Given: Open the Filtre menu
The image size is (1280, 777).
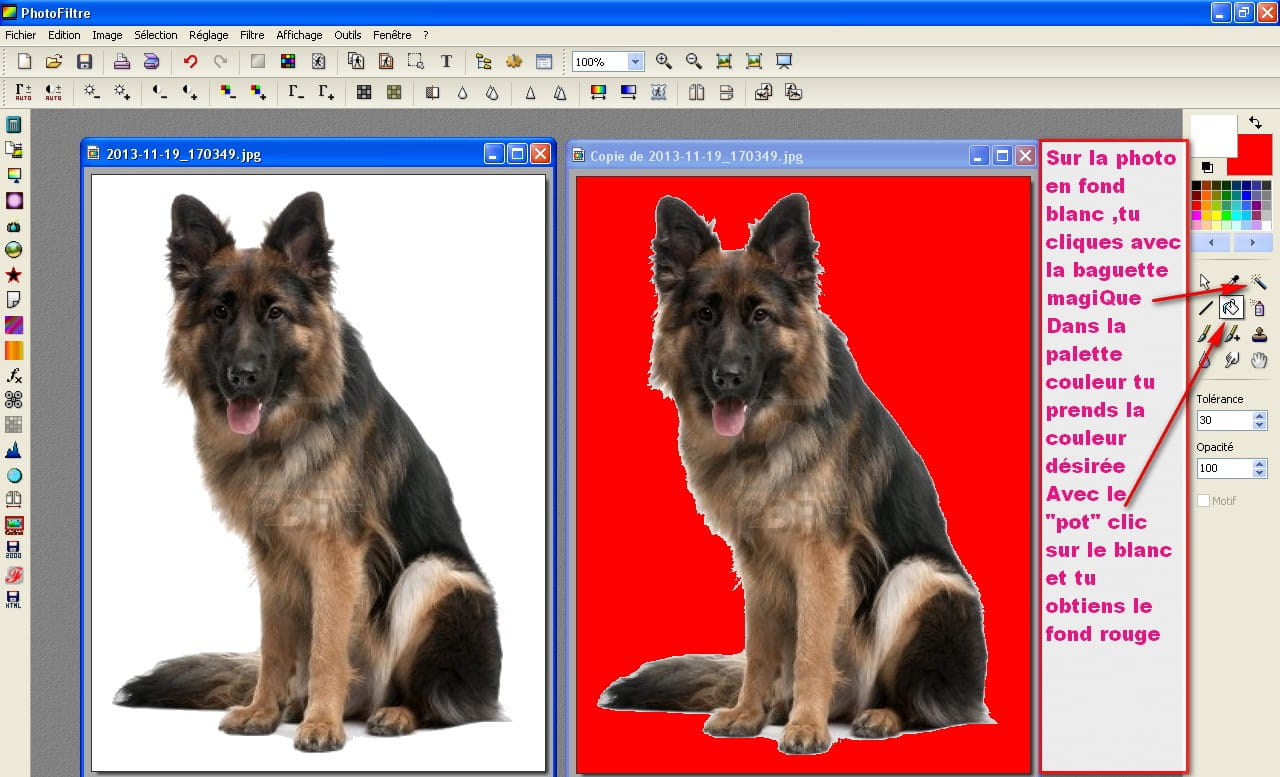Looking at the screenshot, I should [252, 35].
